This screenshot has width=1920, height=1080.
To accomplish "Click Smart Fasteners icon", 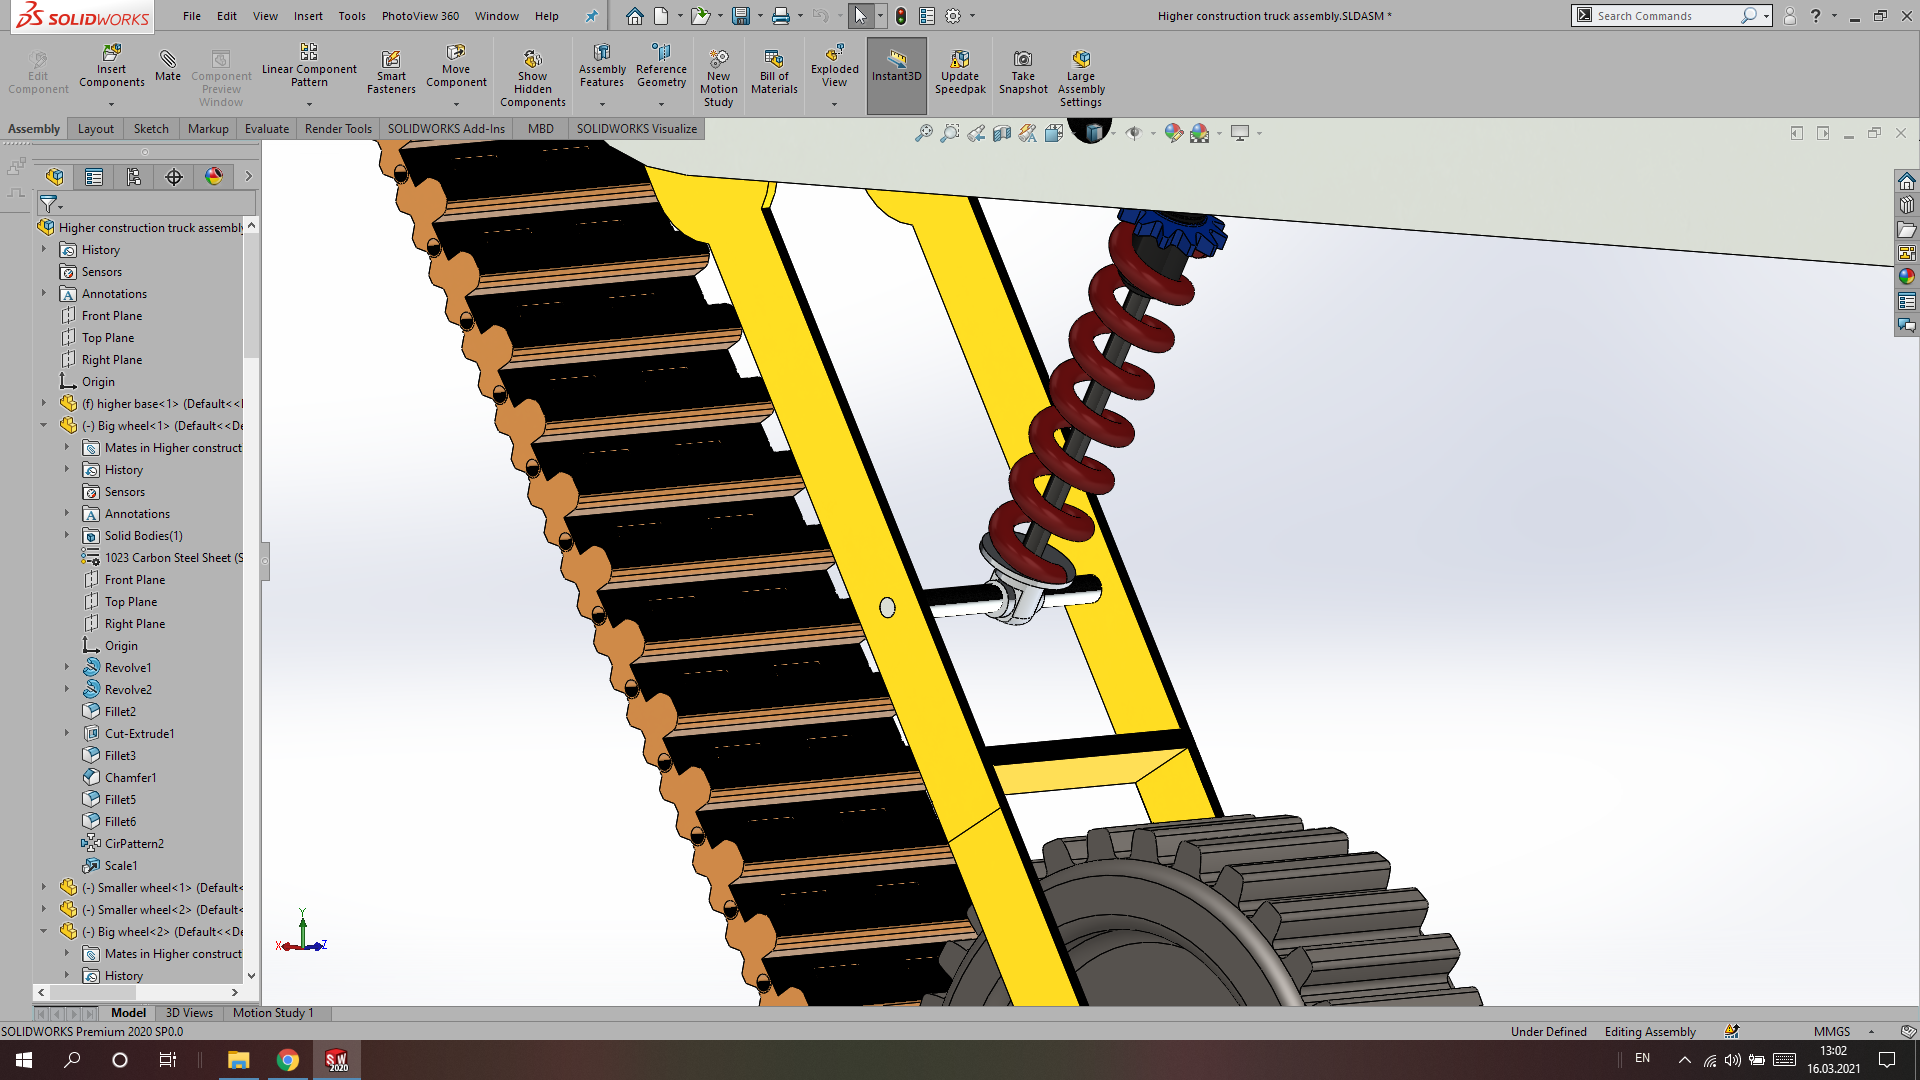I will [x=391, y=72].
